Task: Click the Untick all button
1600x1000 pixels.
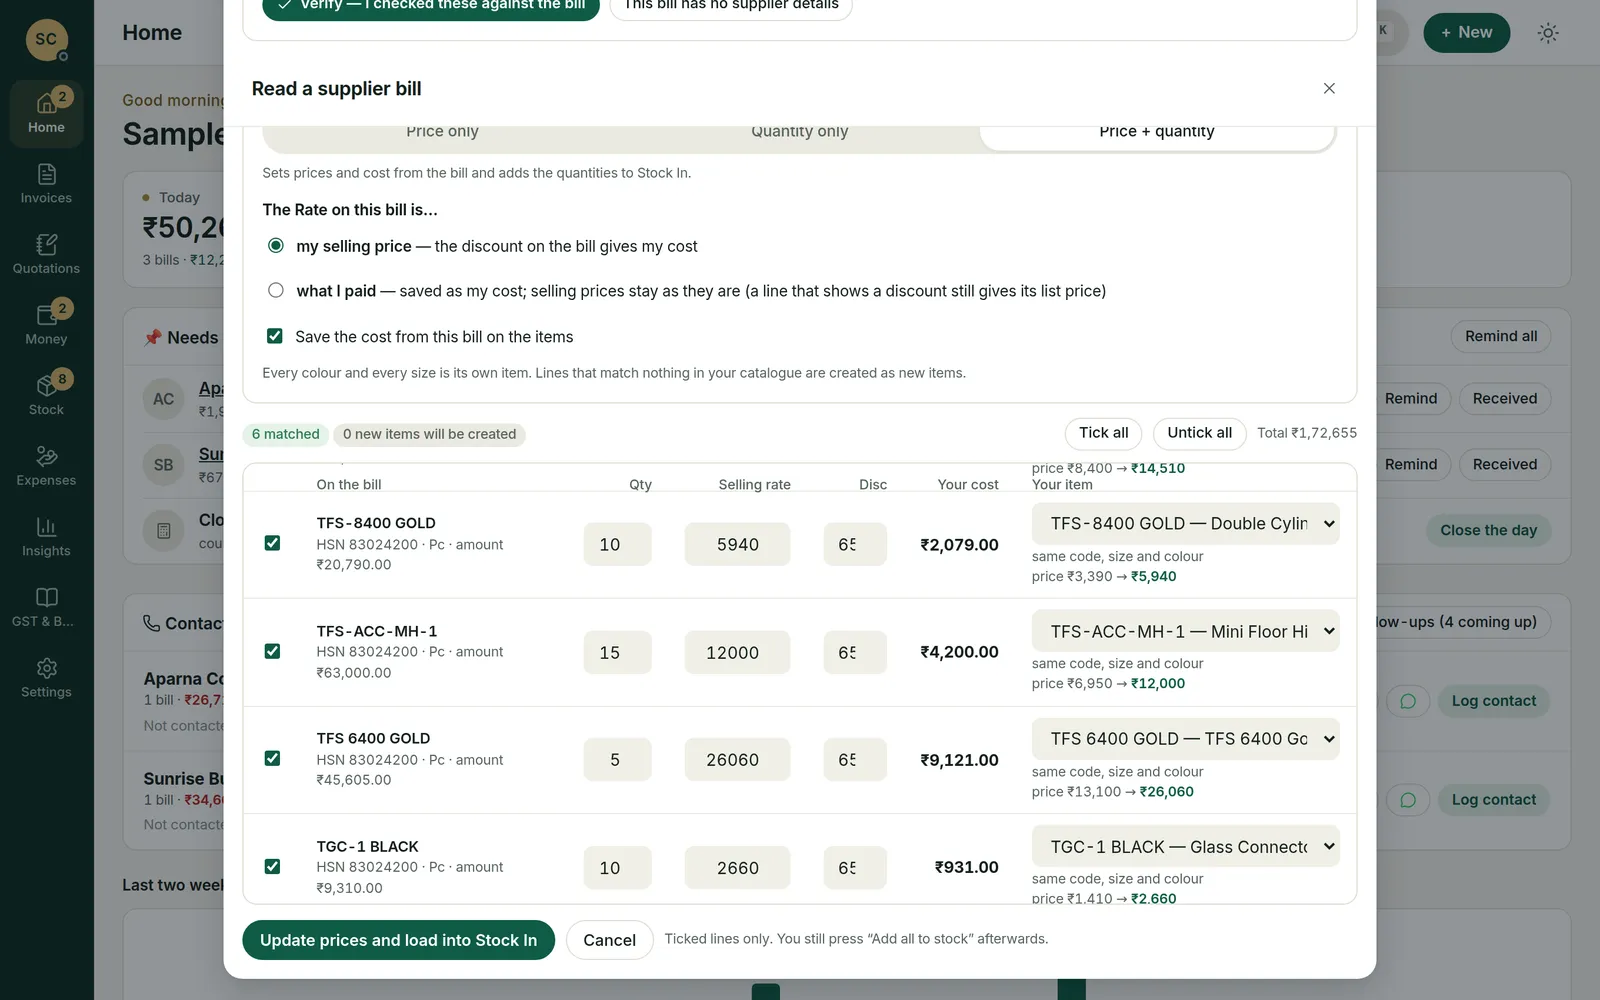Action: click(1199, 433)
